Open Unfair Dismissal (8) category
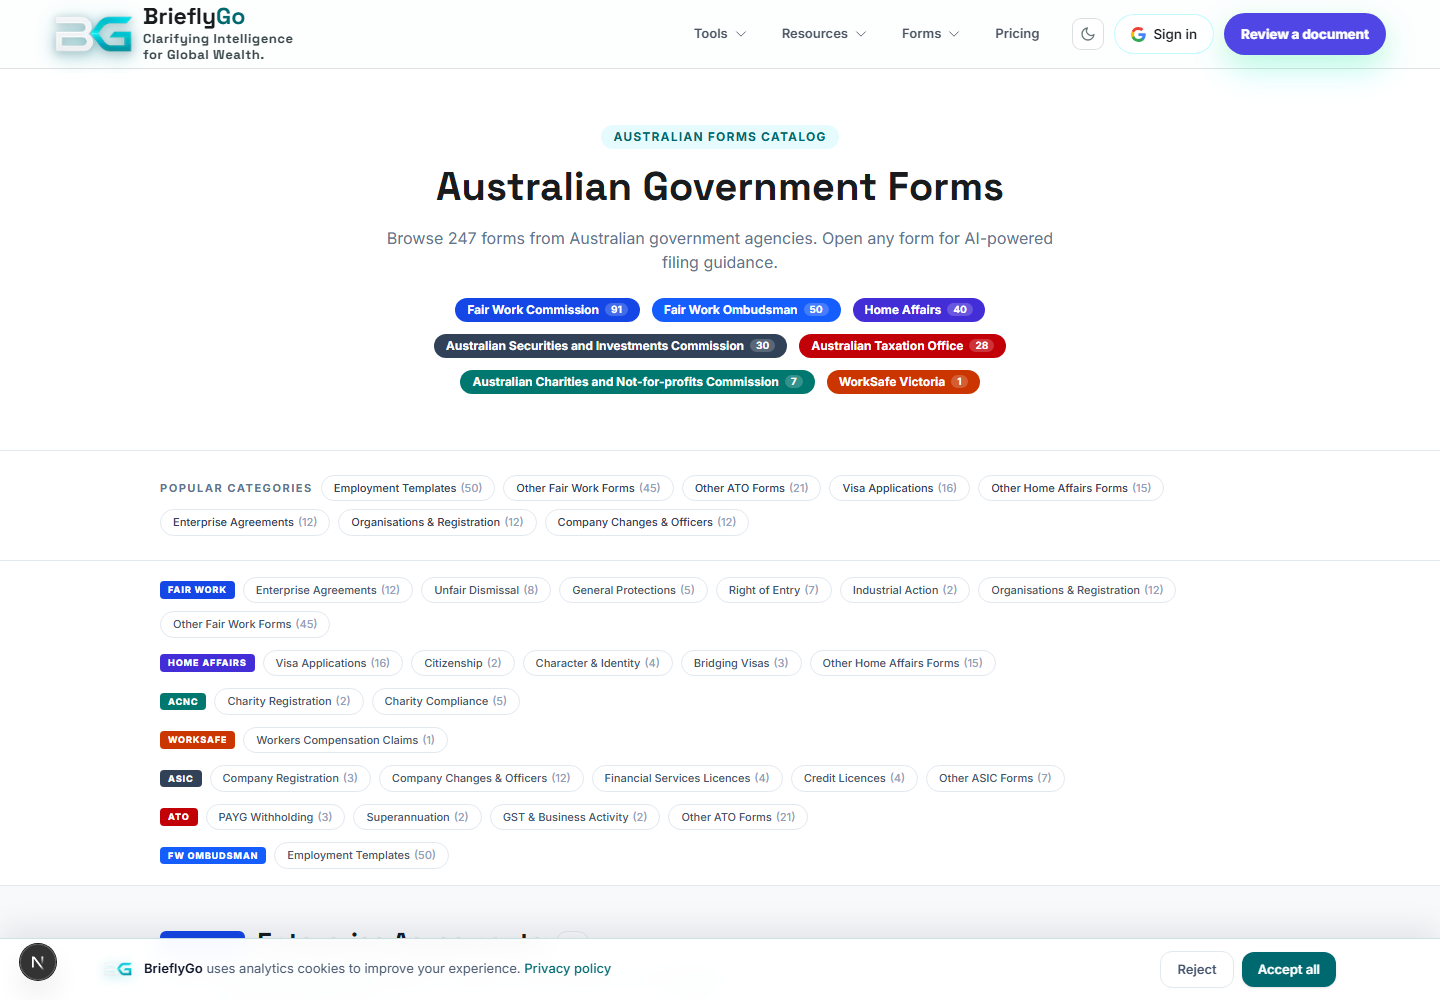 486,590
